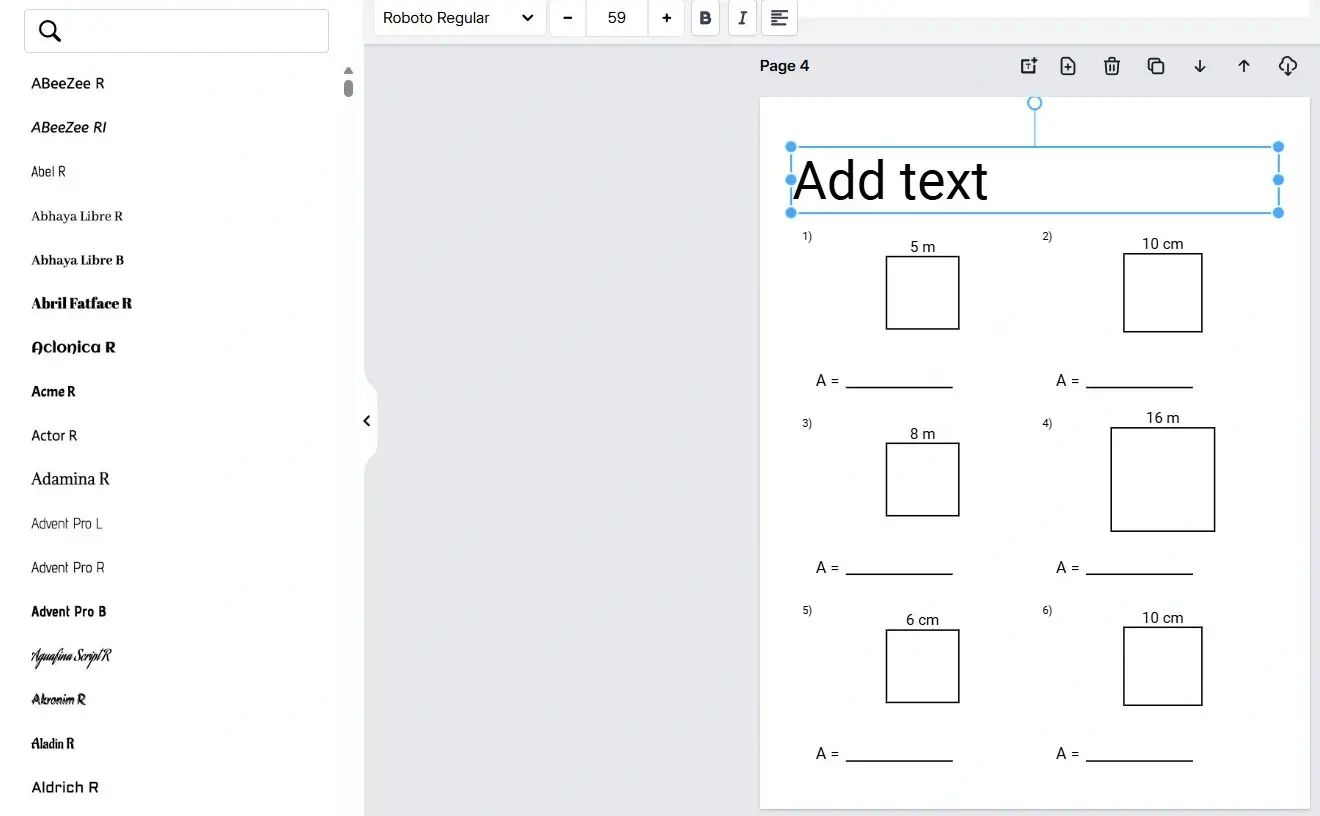Image resolution: width=1320 pixels, height=816 pixels.
Task: Click the Page 4 label
Action: click(x=784, y=66)
